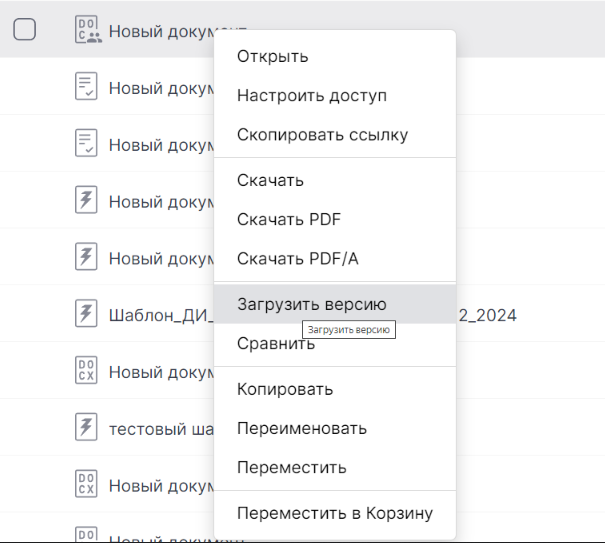Open the file named Шаблон_ДИ_

tap(161, 315)
